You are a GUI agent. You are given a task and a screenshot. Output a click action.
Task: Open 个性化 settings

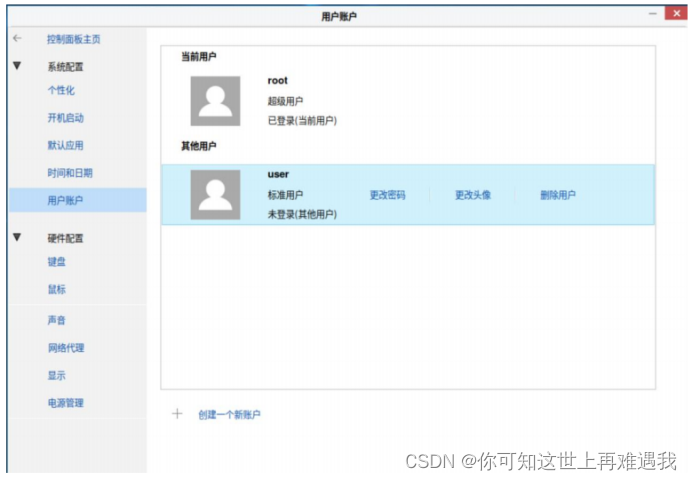coord(61,90)
